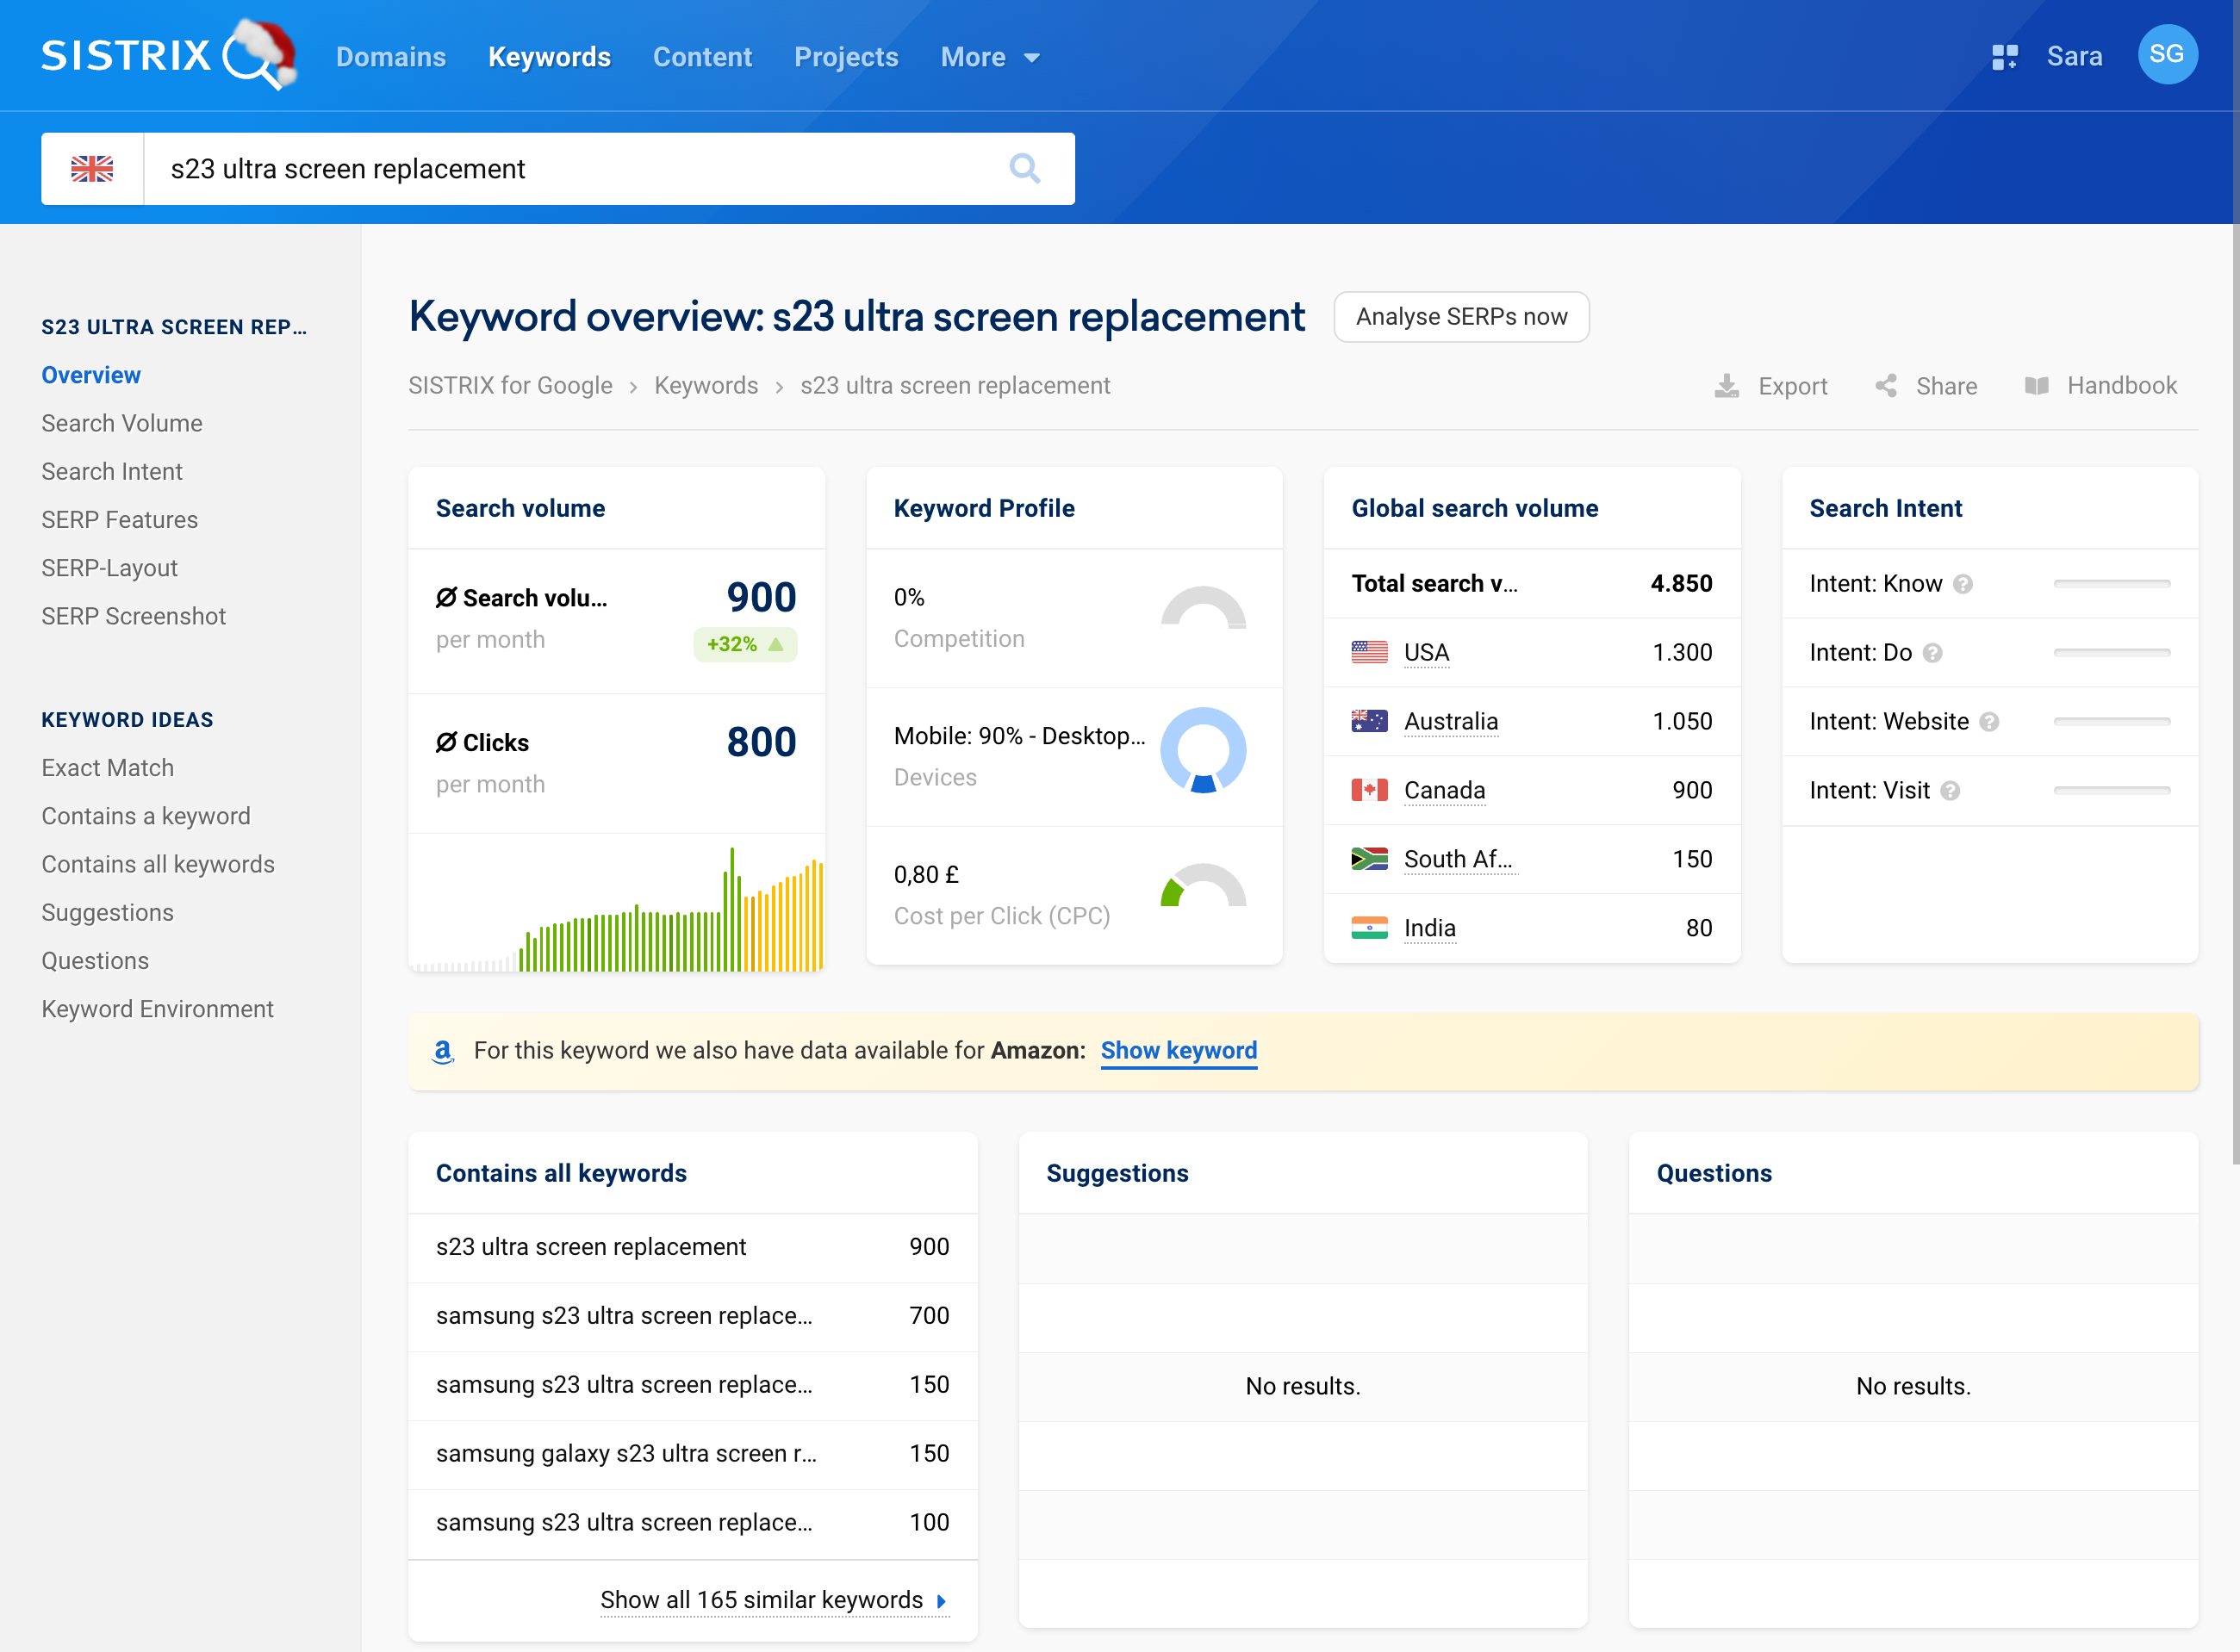Click help icon beside Intent: Website

click(1989, 722)
